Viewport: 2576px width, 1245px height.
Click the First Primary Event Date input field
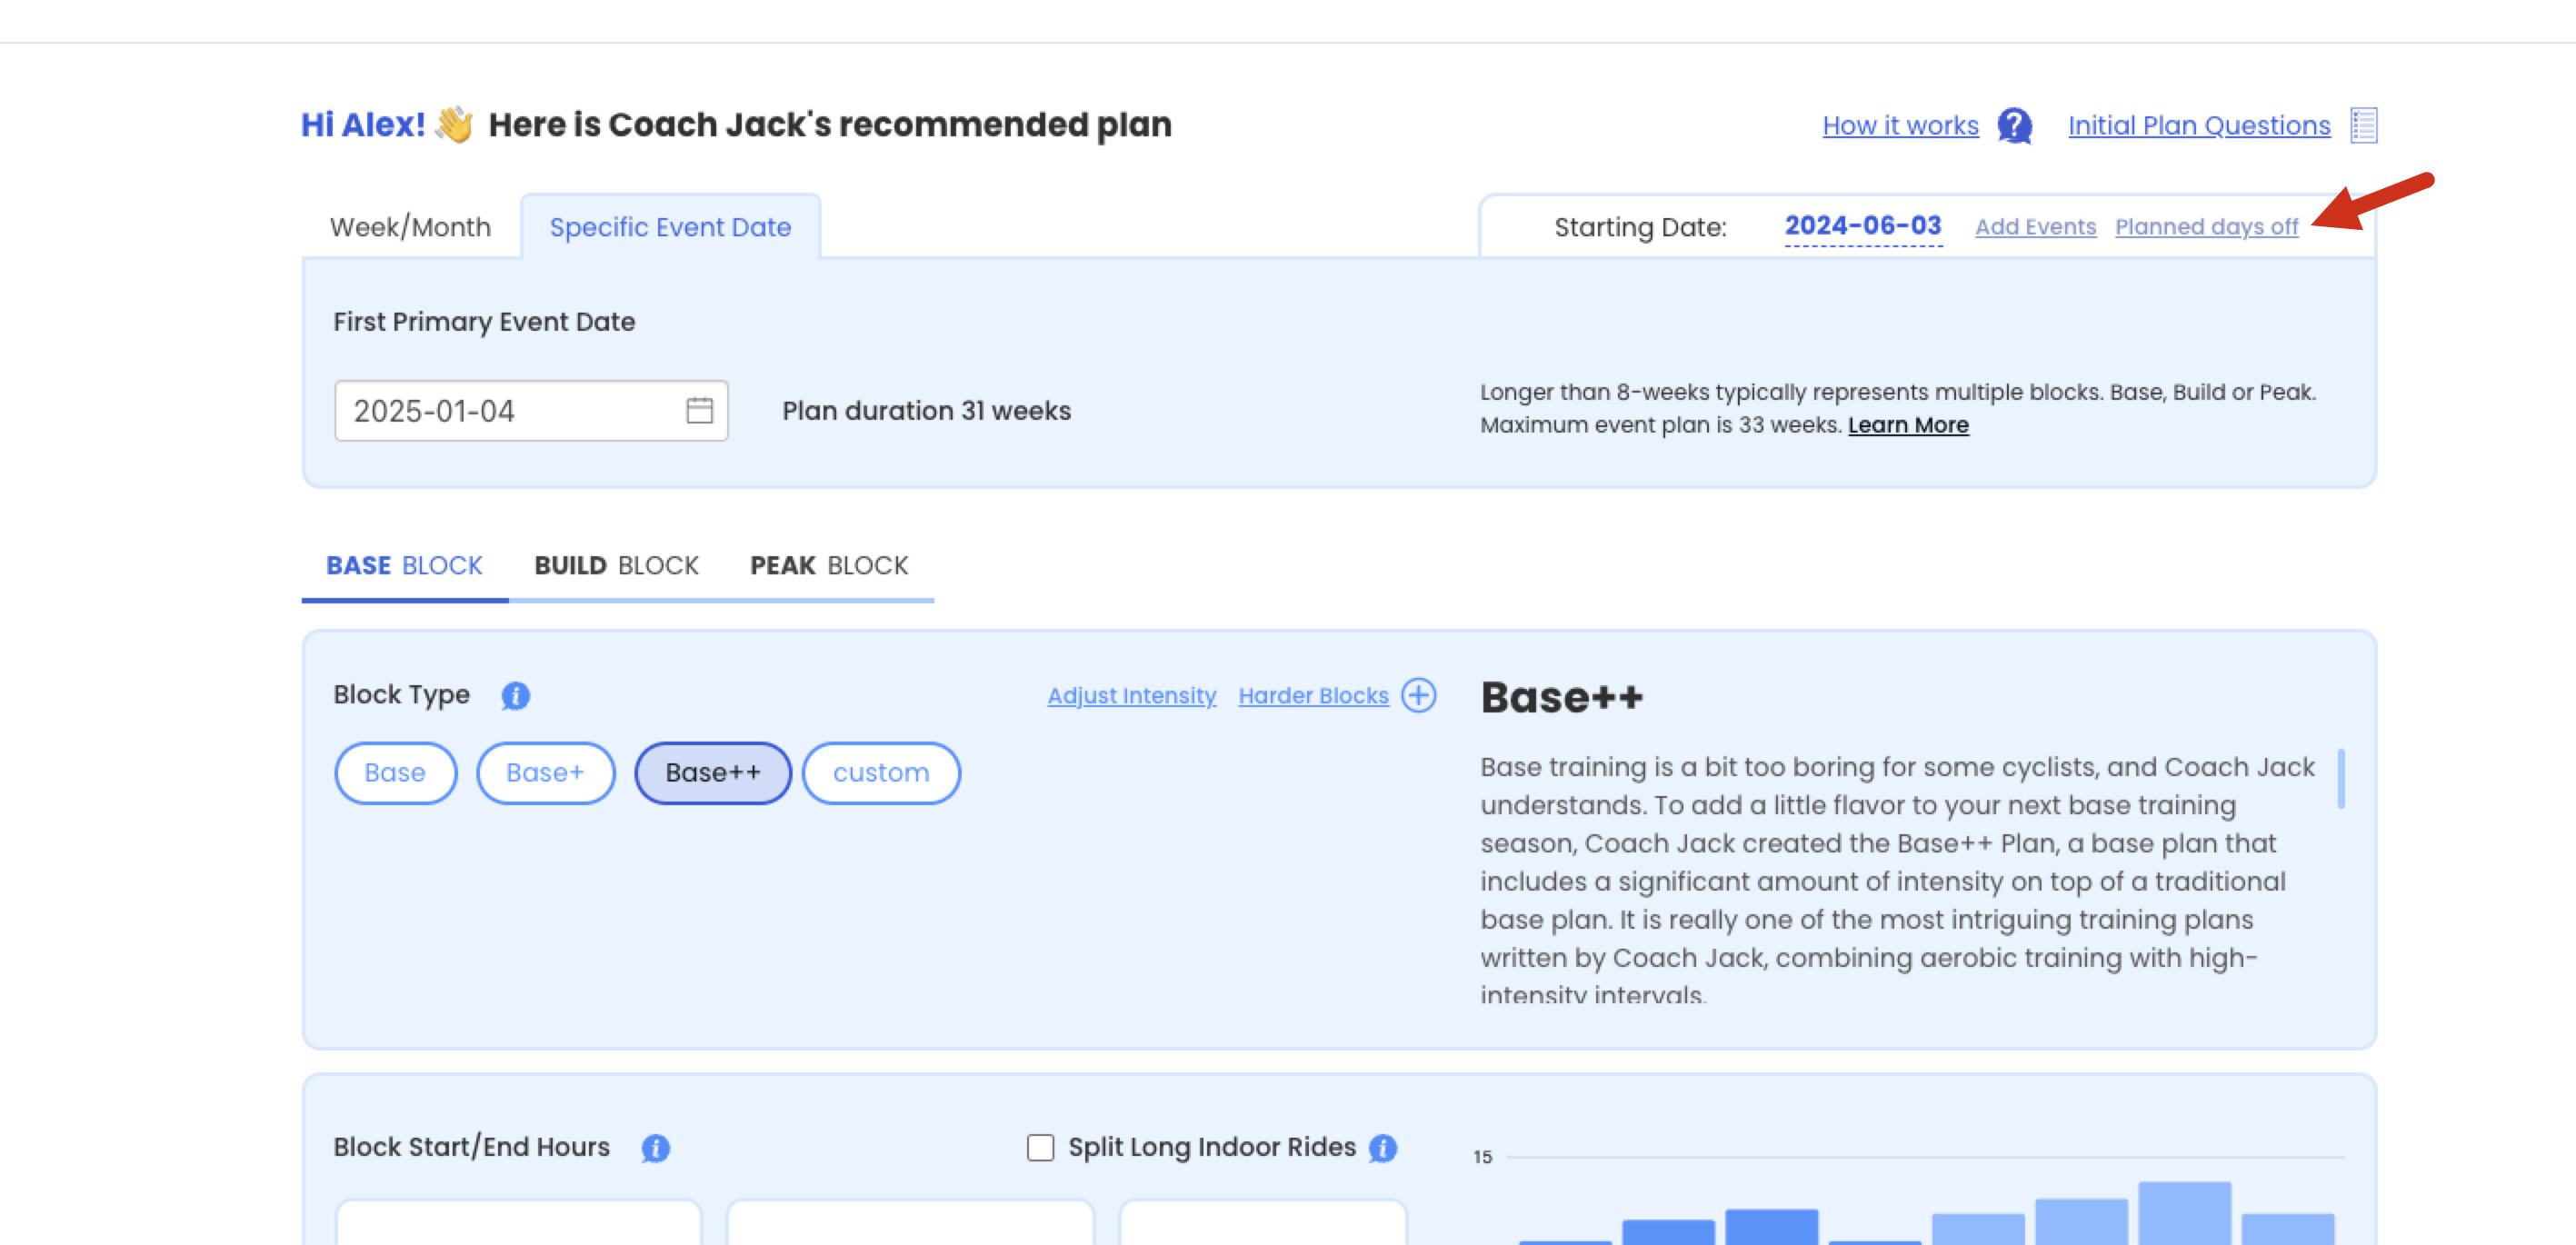click(531, 410)
